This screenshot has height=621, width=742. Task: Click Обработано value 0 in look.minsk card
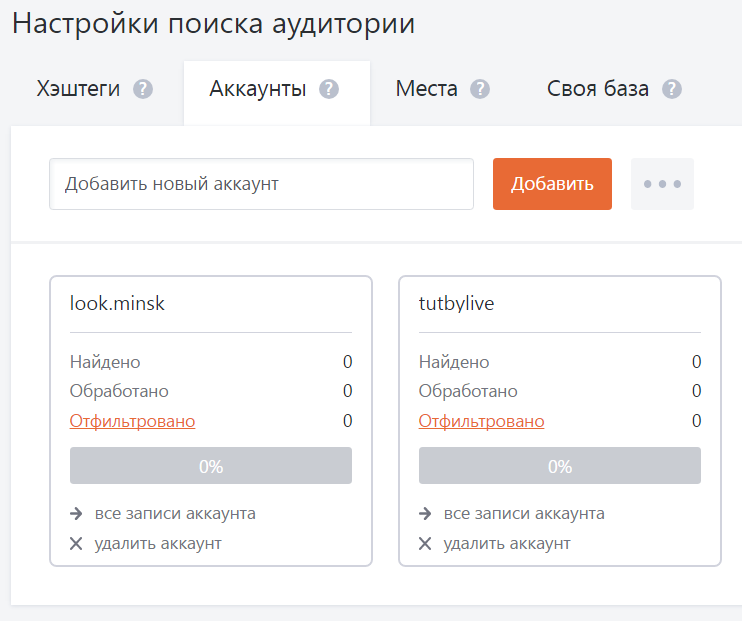click(348, 391)
